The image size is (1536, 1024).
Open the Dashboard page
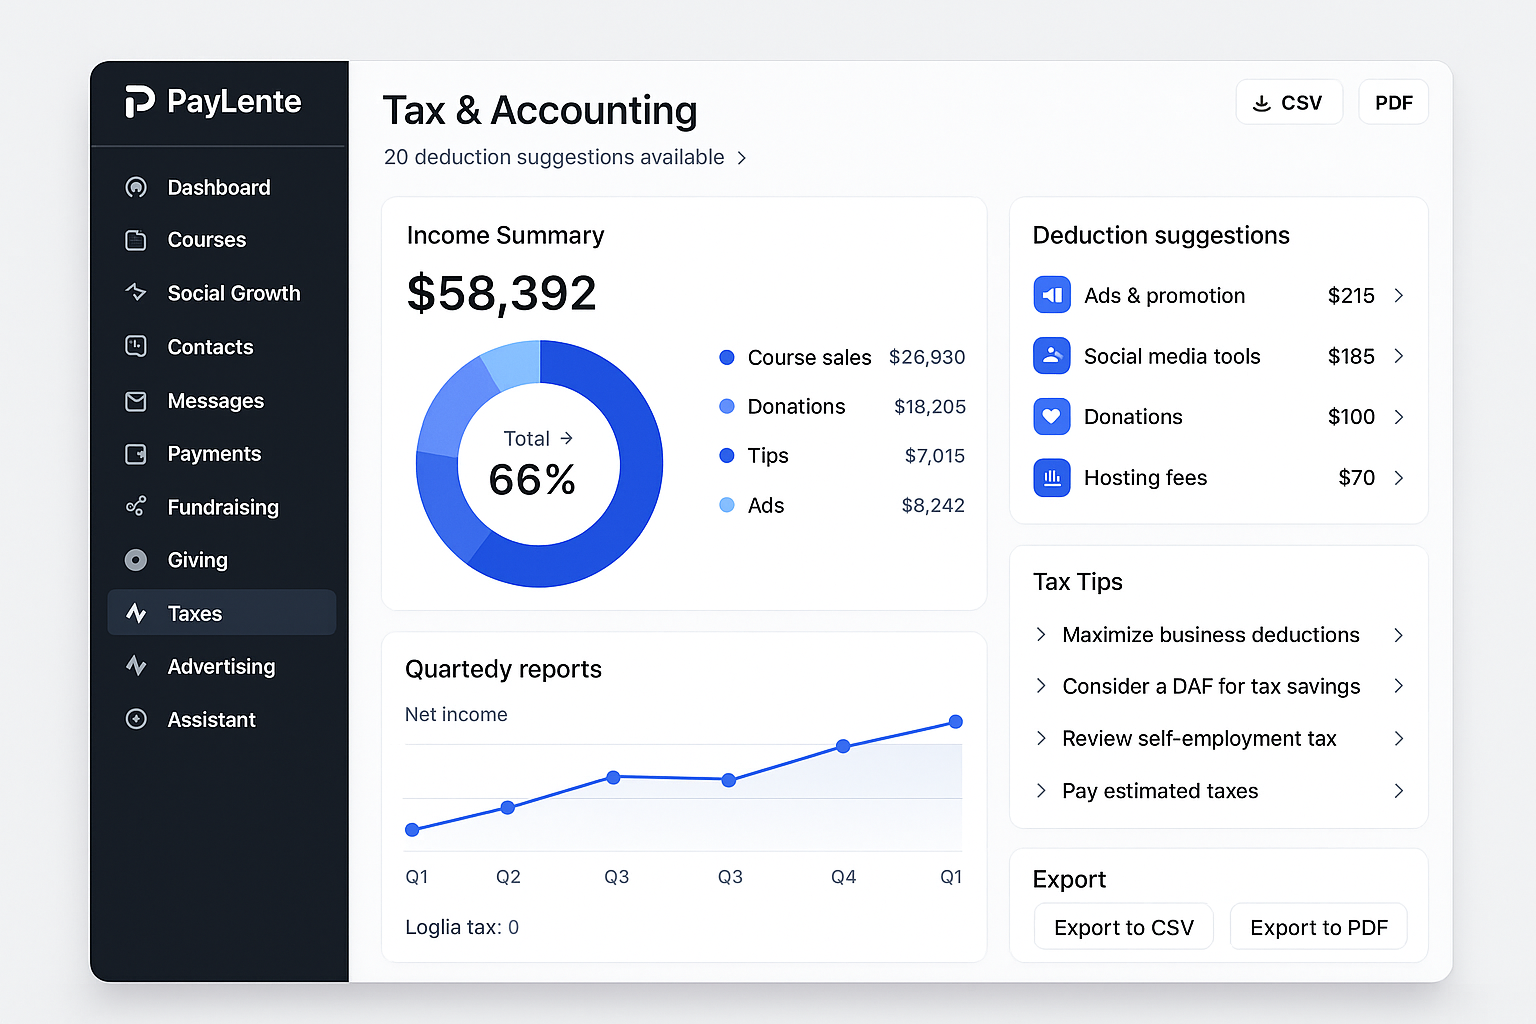(x=221, y=187)
